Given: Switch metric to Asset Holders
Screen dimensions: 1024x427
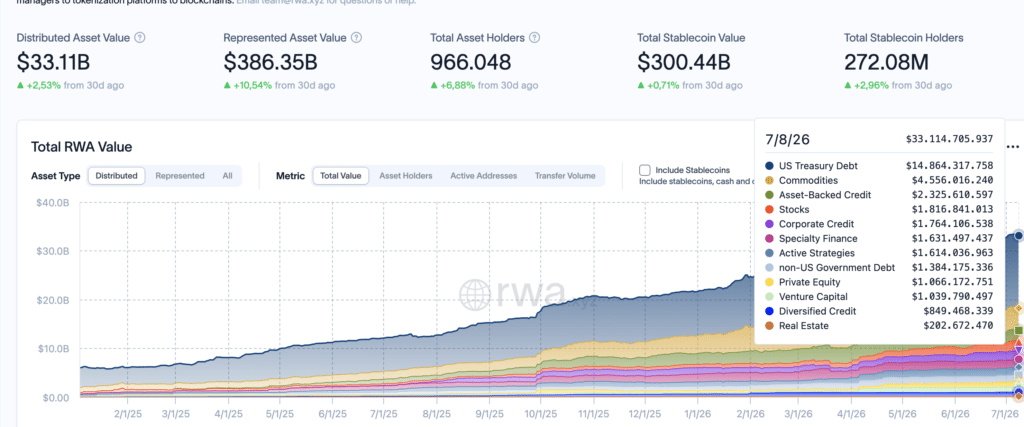Looking at the screenshot, I should coord(406,176).
